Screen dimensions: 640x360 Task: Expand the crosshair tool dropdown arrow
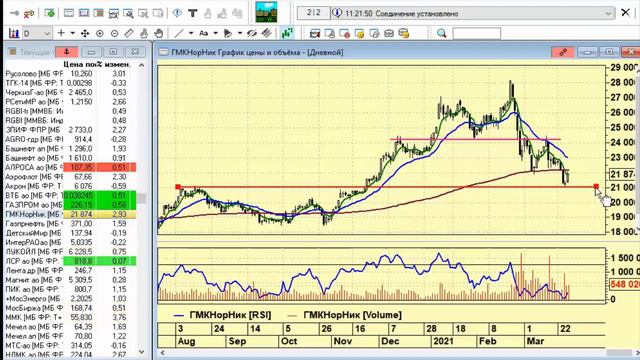pos(72,33)
